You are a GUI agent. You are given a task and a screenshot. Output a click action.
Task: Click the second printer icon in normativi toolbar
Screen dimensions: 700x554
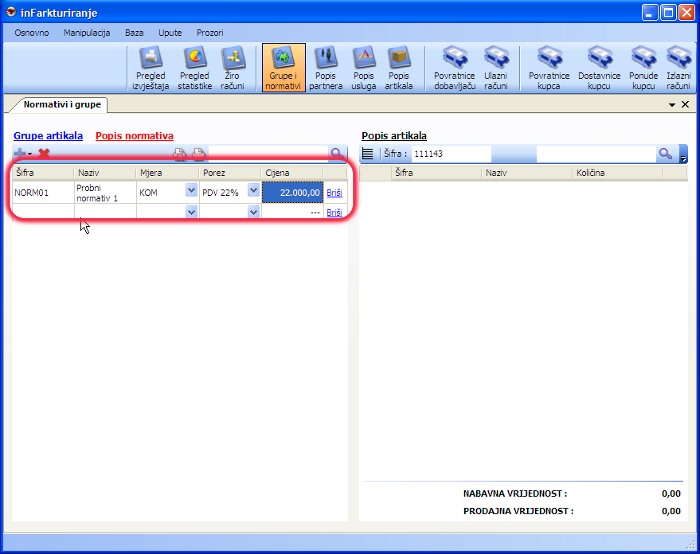[x=199, y=154]
